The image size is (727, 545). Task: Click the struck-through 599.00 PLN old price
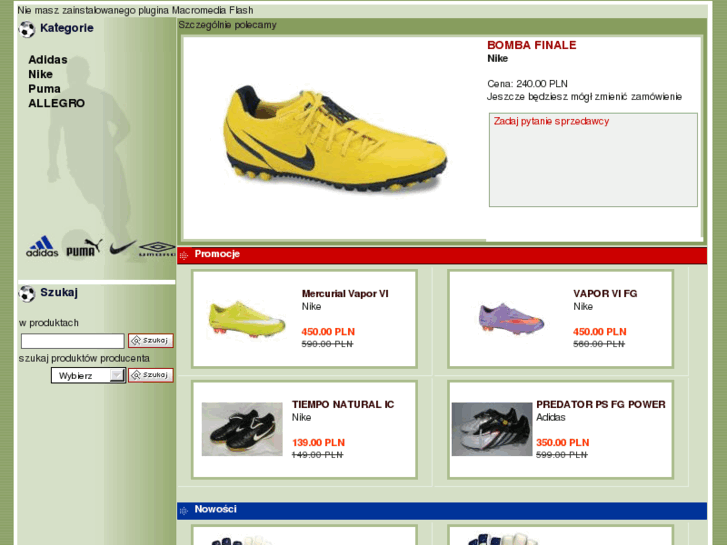[562, 455]
